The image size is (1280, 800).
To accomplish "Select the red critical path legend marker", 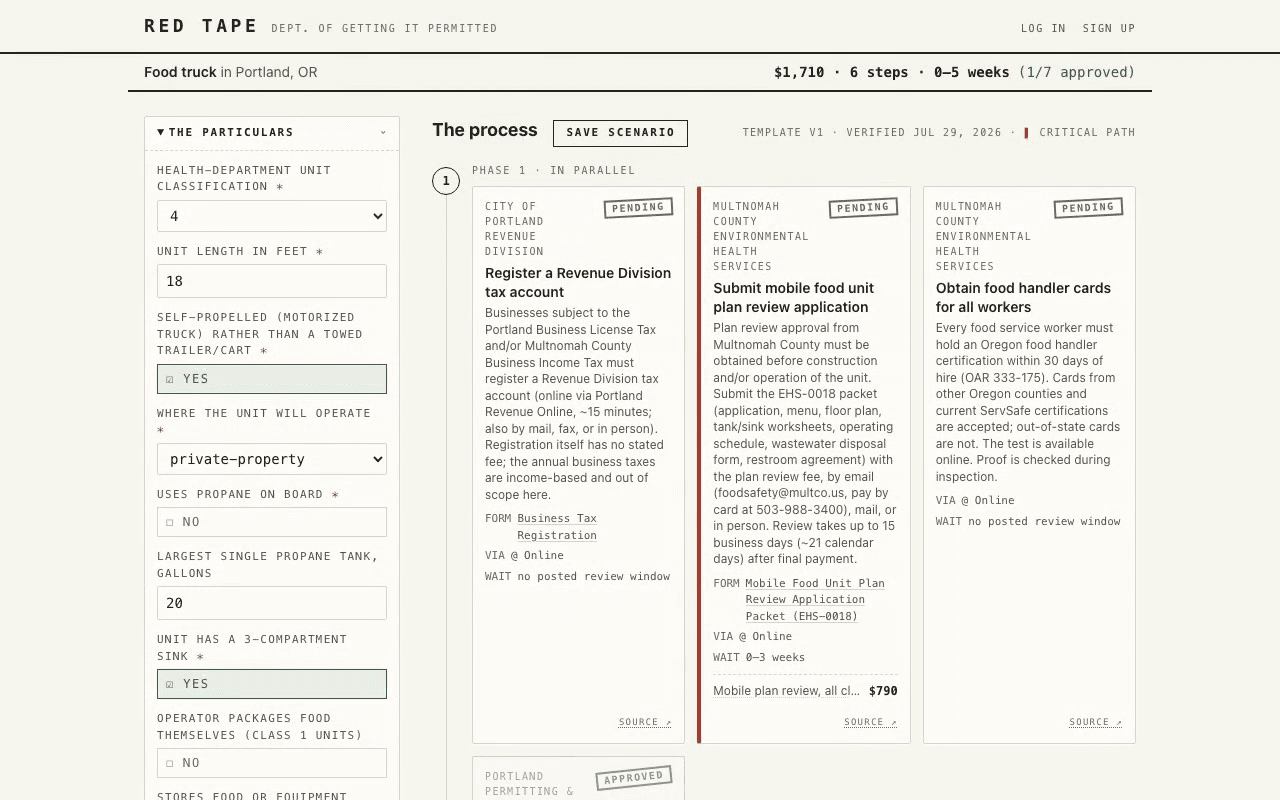I will coord(1026,133).
